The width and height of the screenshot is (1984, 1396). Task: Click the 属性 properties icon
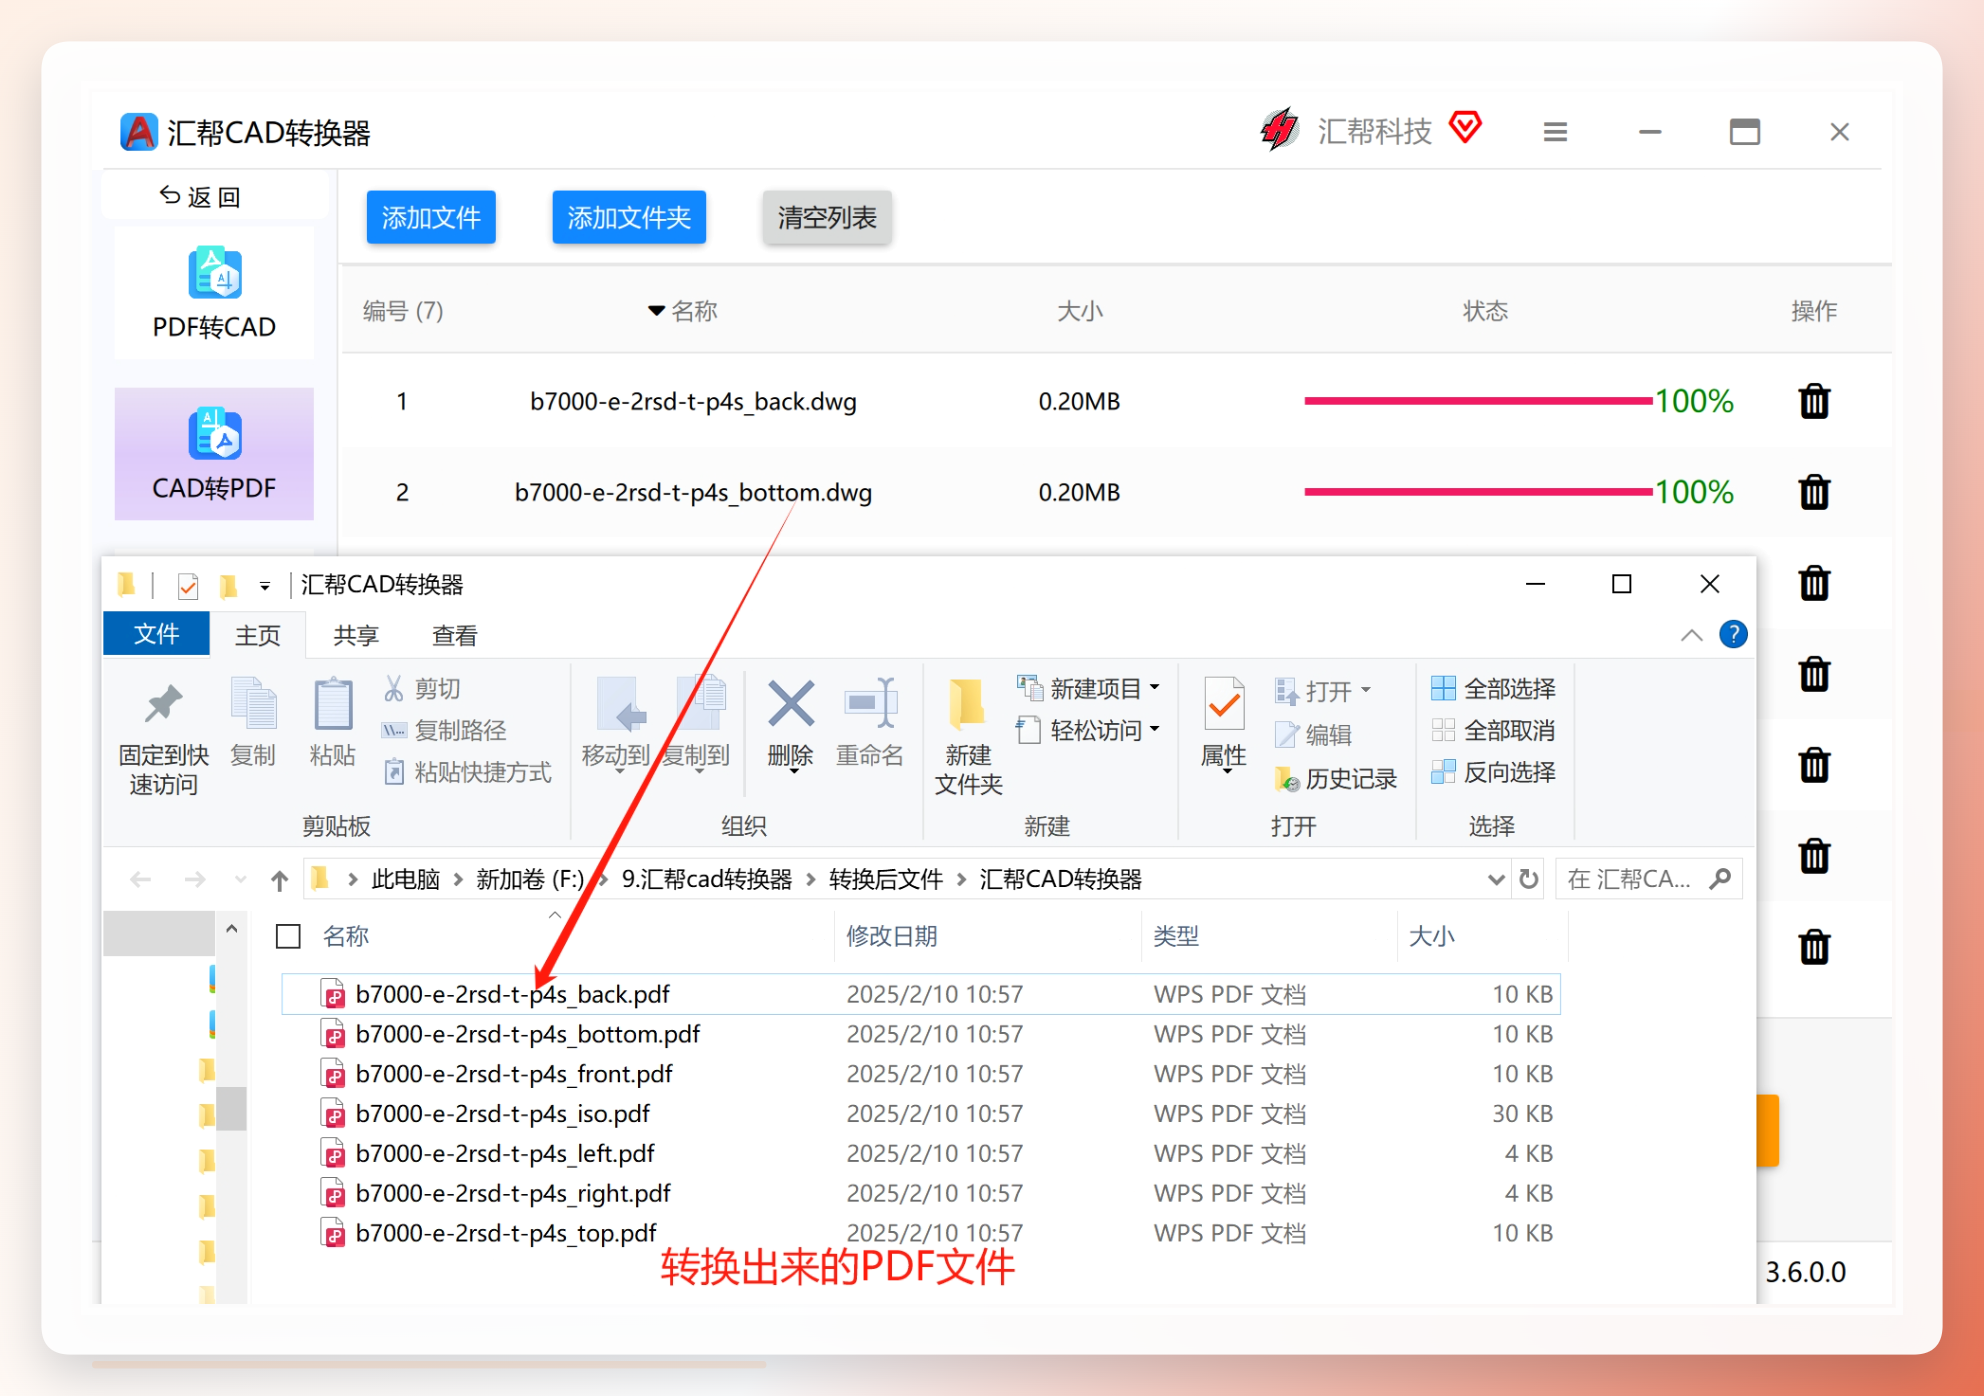tap(1224, 704)
